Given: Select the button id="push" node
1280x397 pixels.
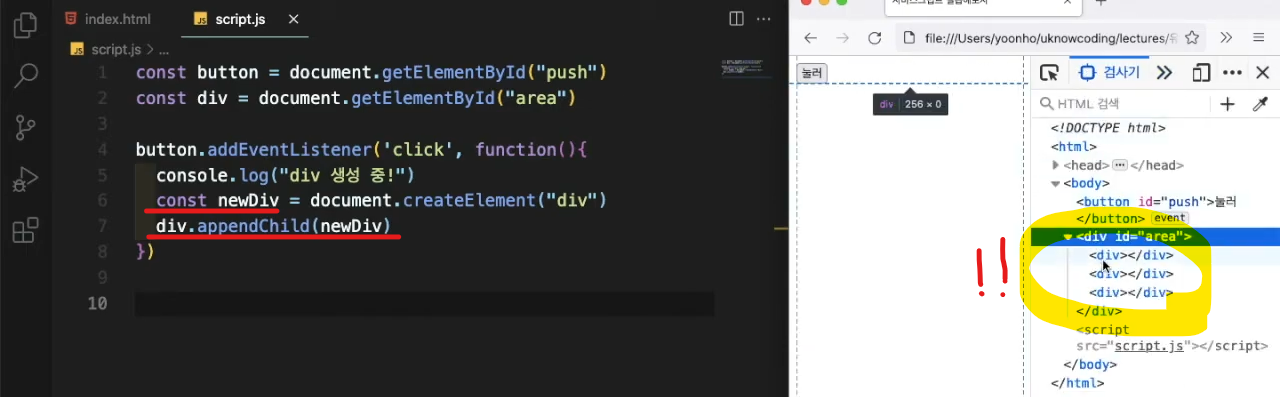Looking at the screenshot, I should coord(1156,201).
